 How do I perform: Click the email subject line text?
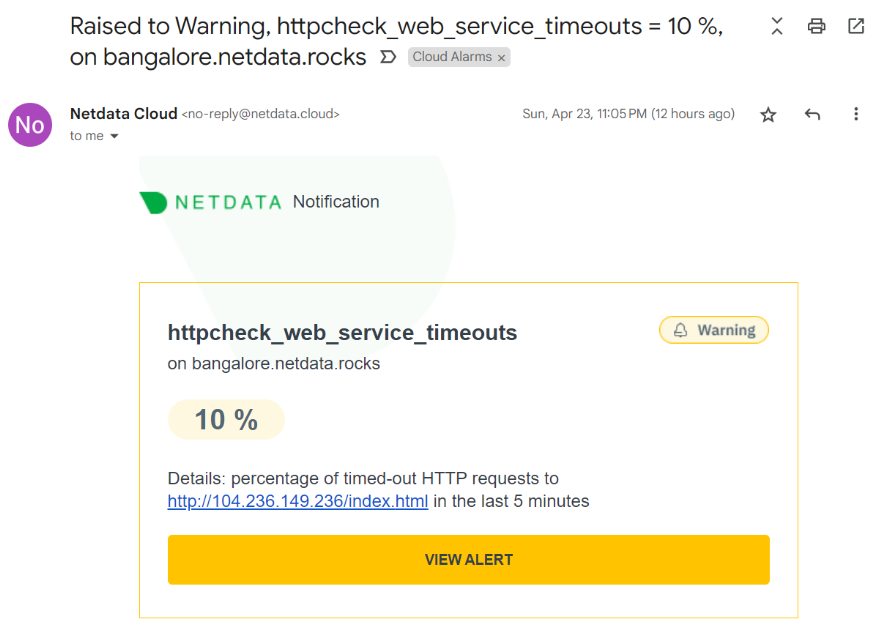click(395, 27)
